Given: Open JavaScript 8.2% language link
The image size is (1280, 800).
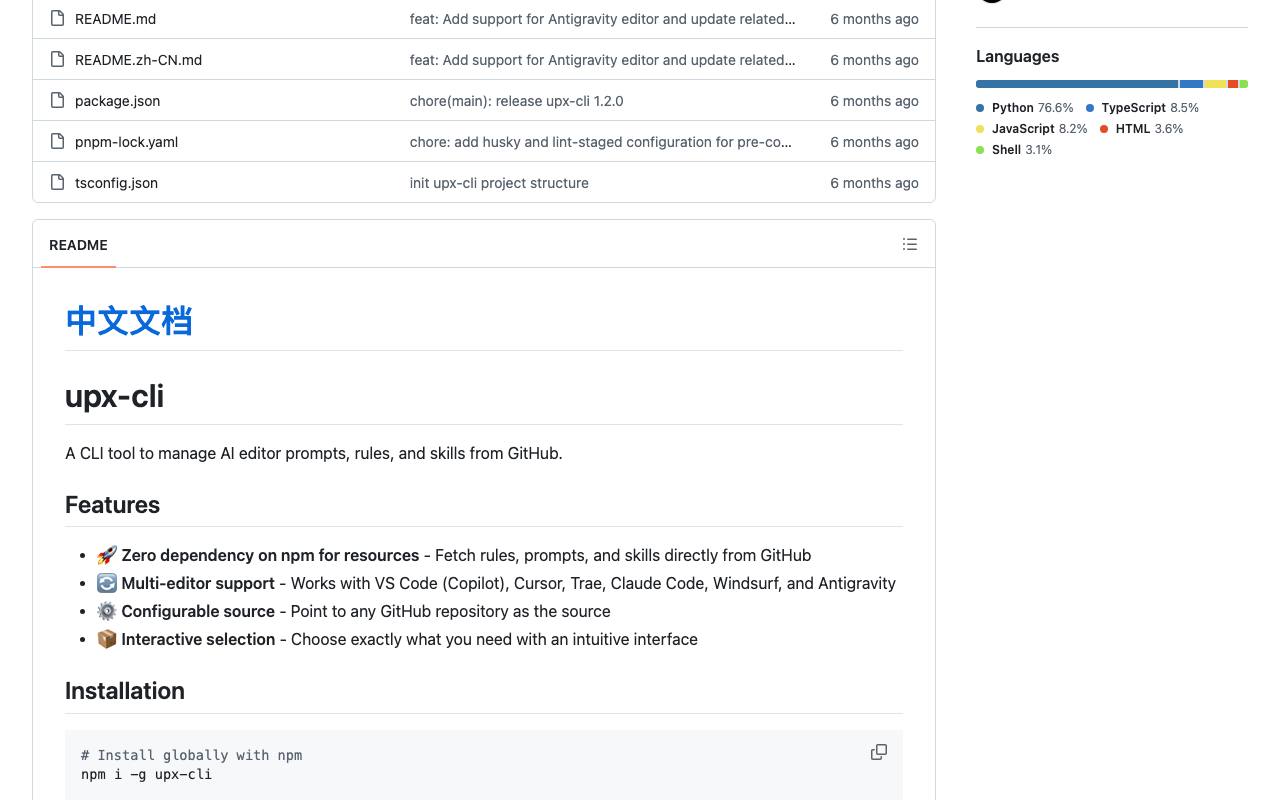Looking at the screenshot, I should pos(1032,129).
